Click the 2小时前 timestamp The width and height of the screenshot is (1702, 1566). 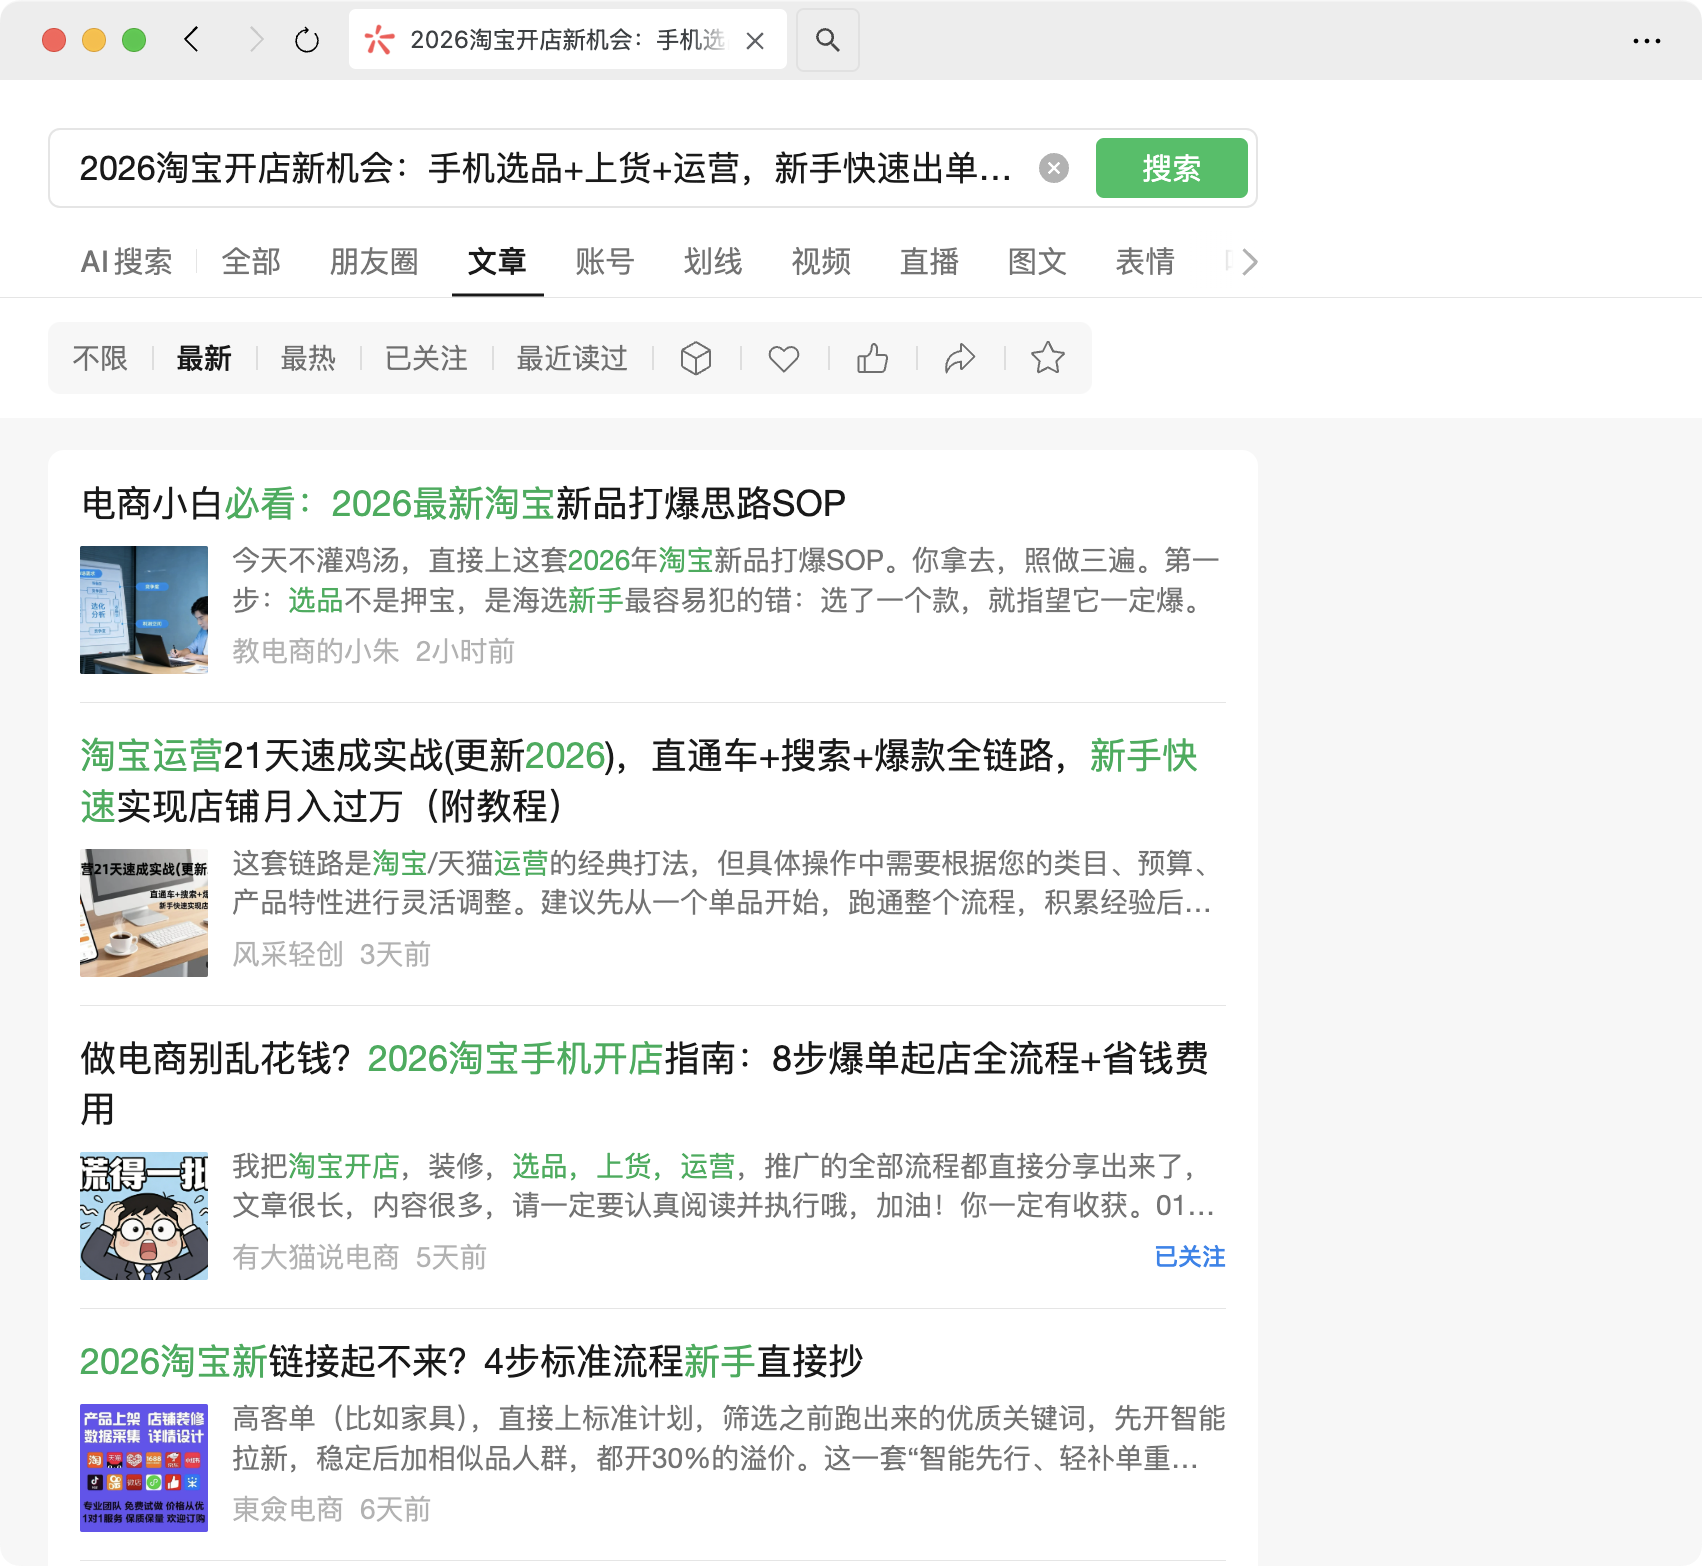(465, 652)
